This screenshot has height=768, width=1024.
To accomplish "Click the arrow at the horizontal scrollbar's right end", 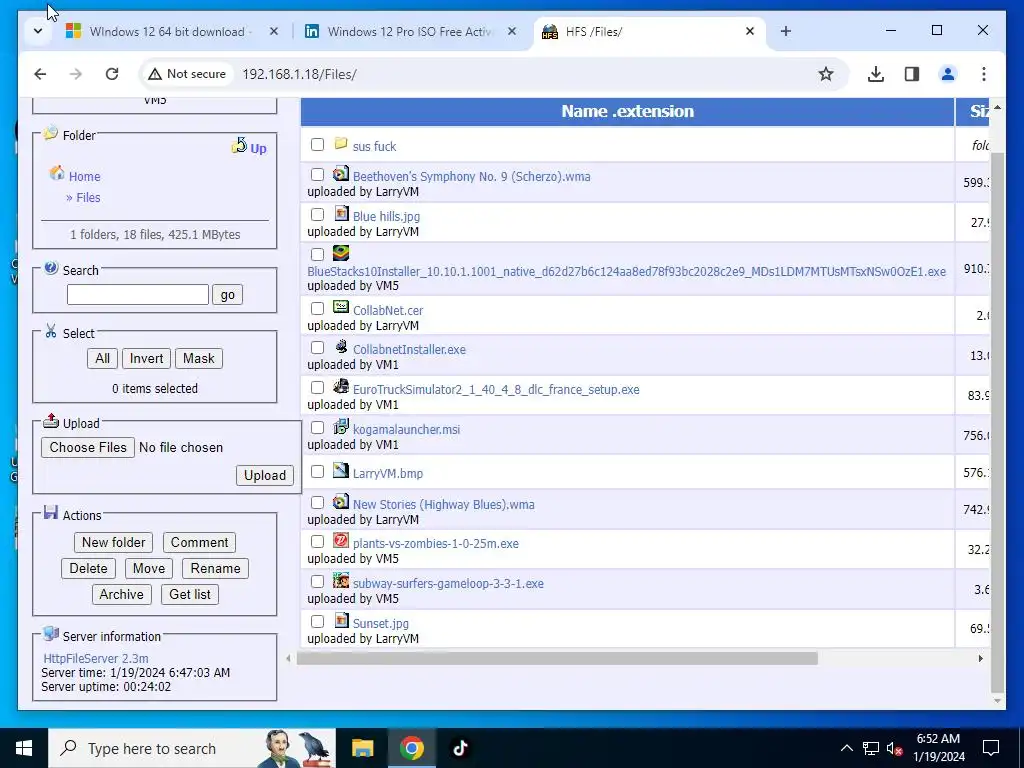I will tap(980, 658).
